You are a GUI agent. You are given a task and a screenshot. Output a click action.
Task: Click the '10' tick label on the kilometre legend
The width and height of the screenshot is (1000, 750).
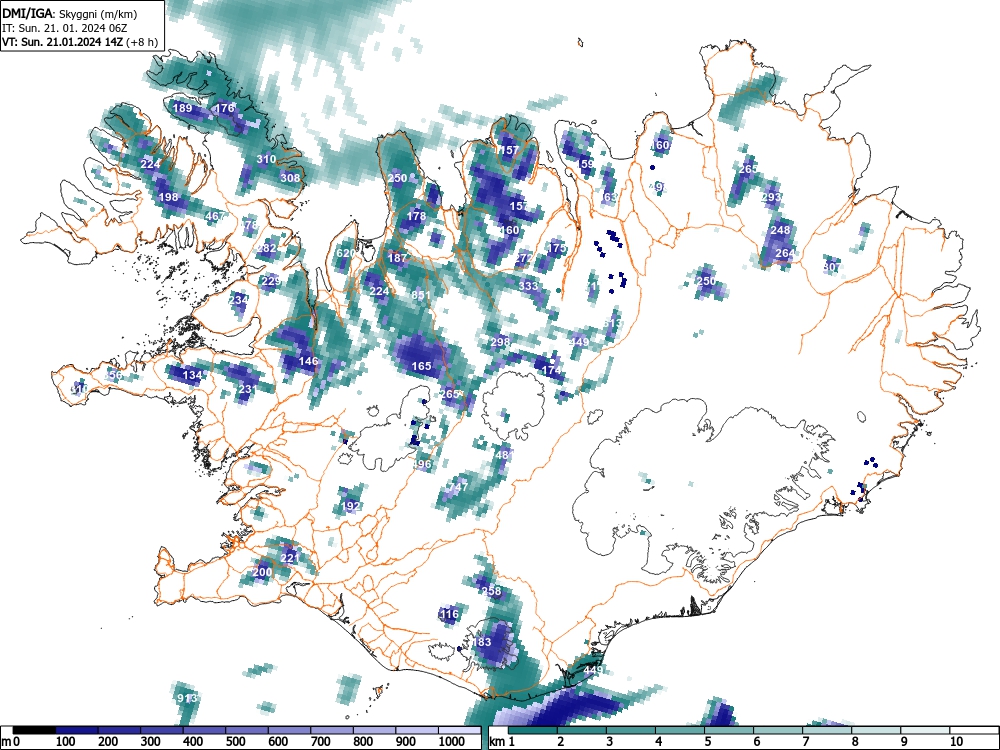955,742
